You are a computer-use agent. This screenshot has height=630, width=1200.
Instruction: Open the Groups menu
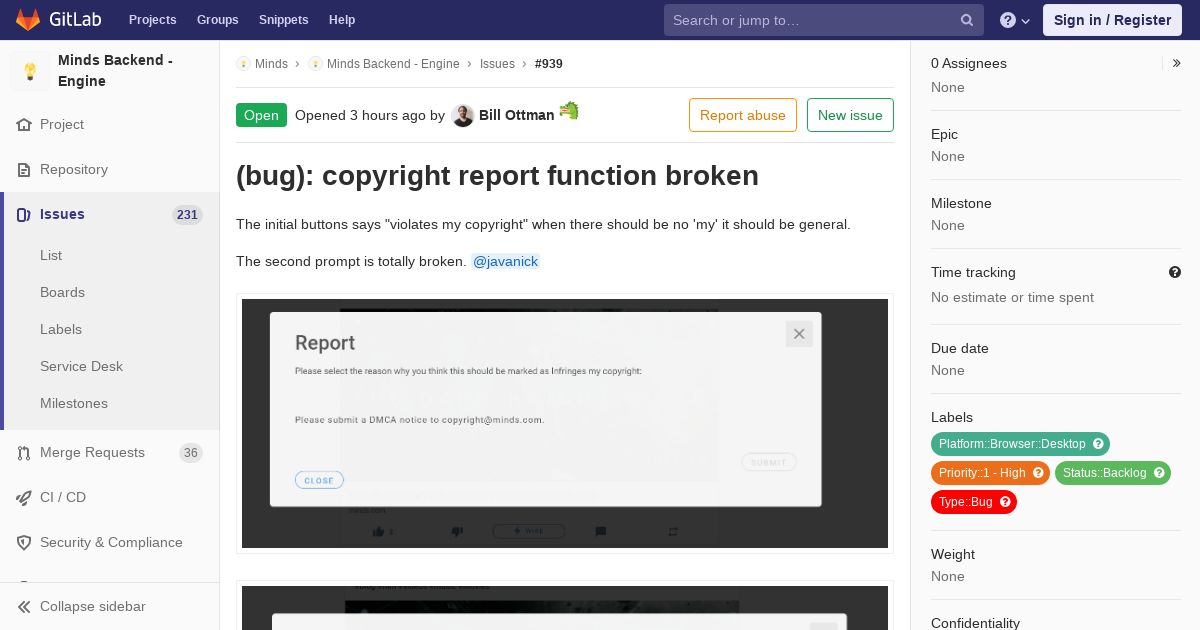(x=218, y=20)
